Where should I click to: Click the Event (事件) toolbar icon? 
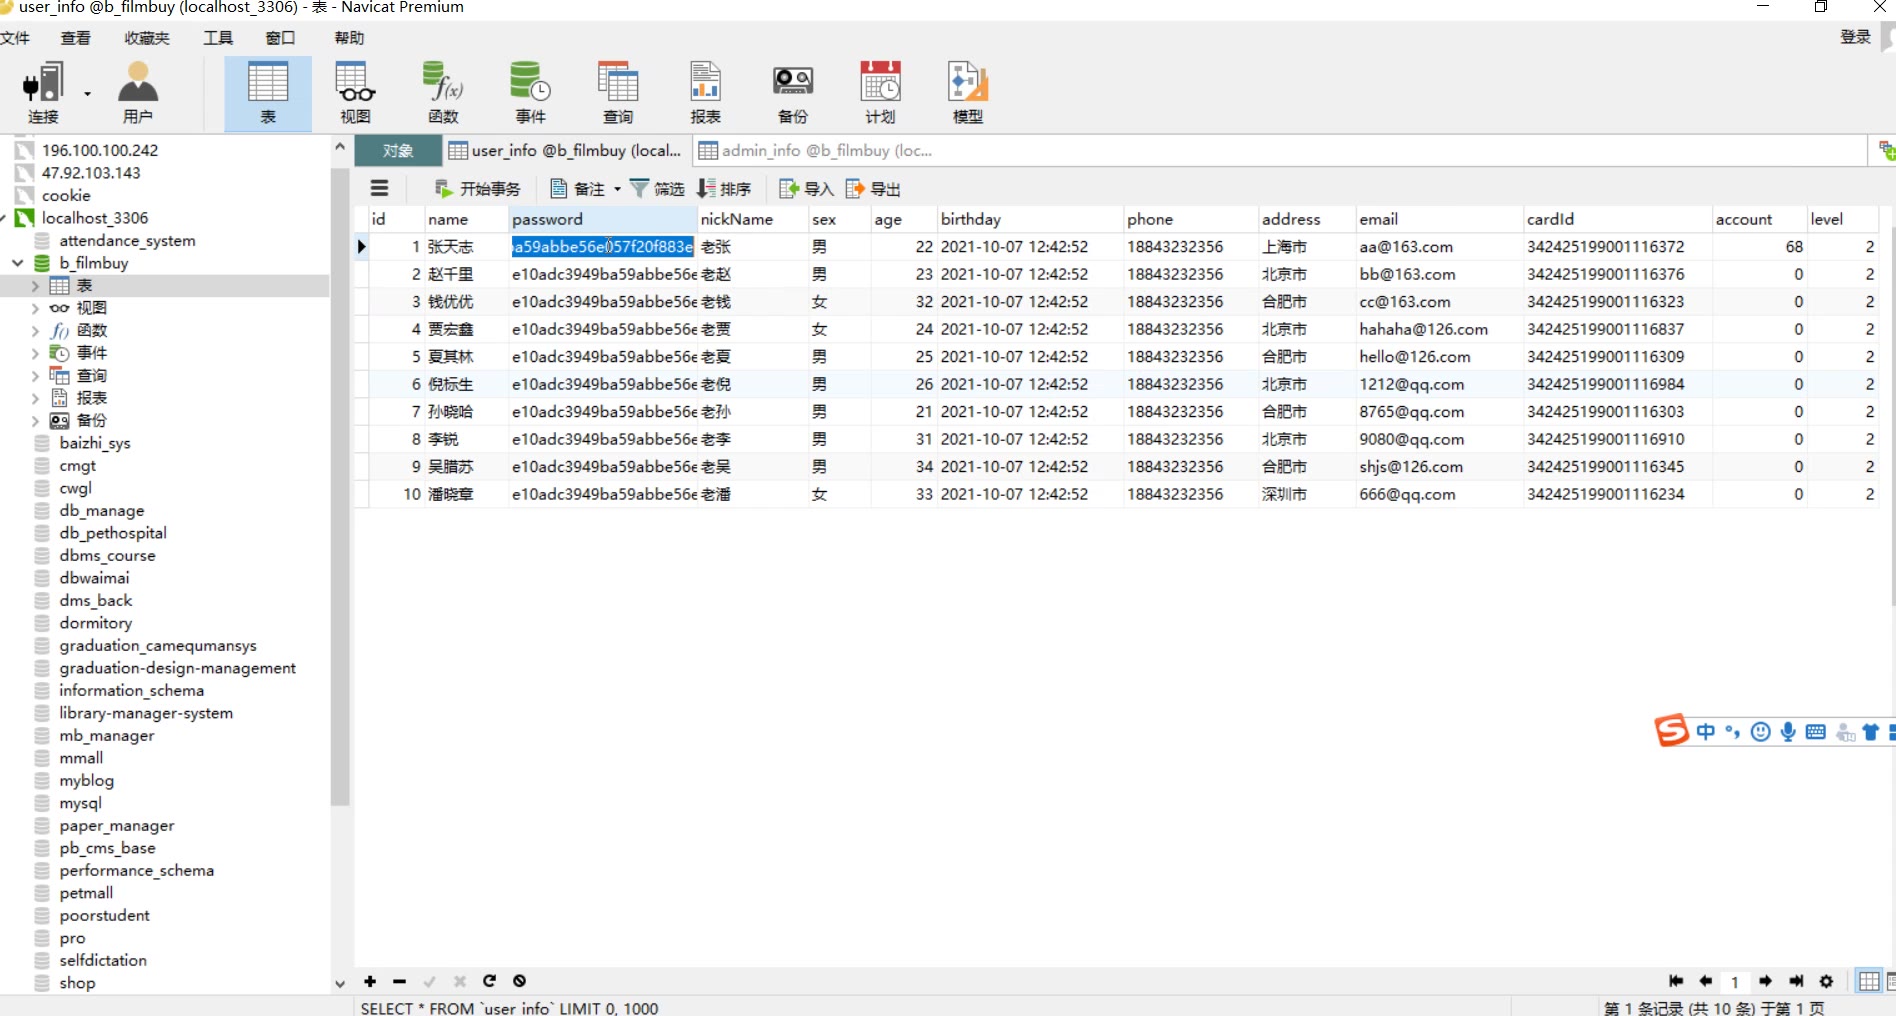530,92
